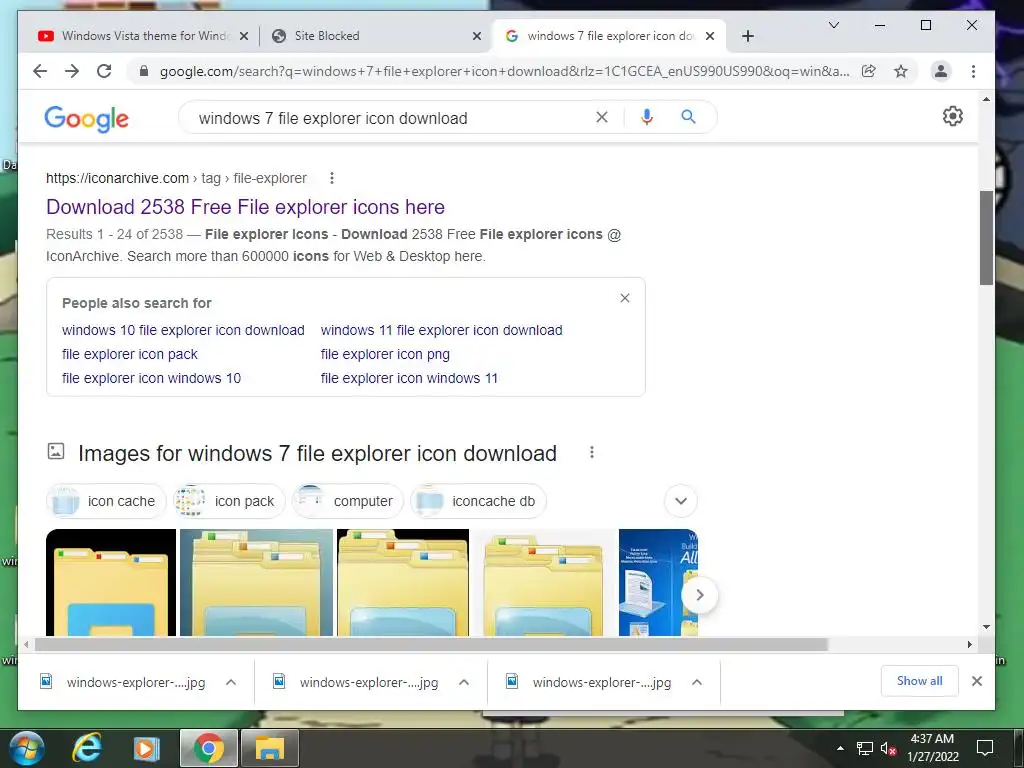Click the vertical page scrollbar thumb
Screen dimensions: 1024x768
coord(986,238)
